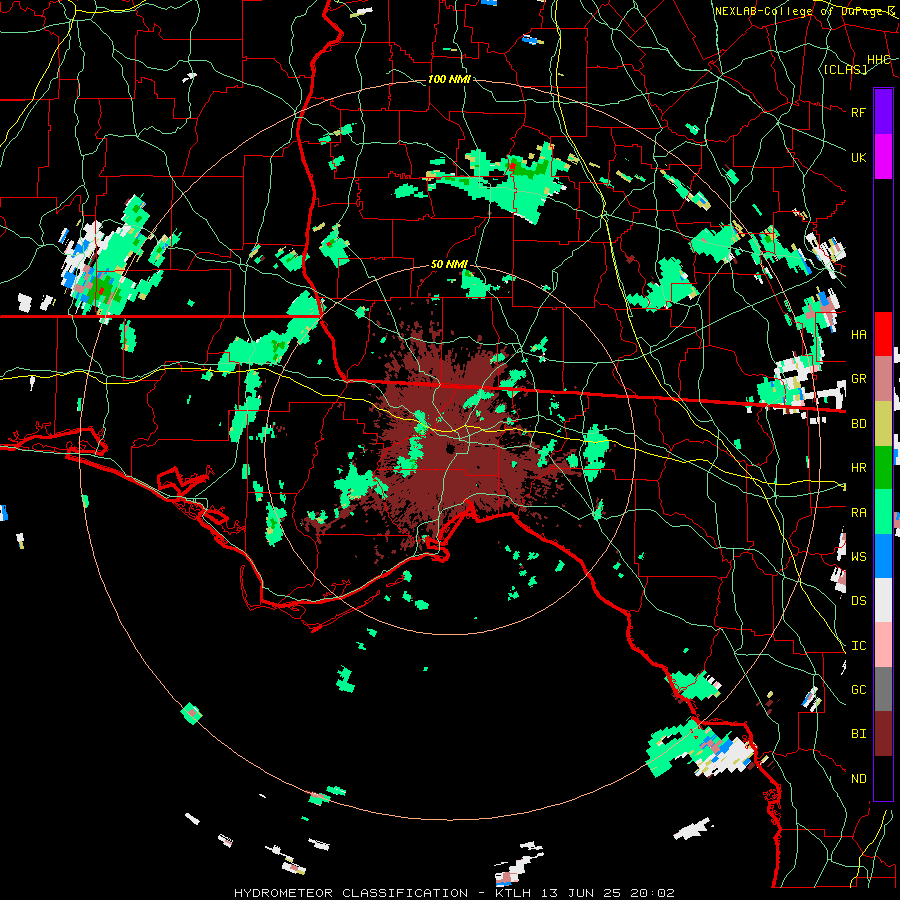Screen dimensions: 900x900
Task: Click the red HA legend color swatch
Action: pyautogui.click(x=883, y=334)
